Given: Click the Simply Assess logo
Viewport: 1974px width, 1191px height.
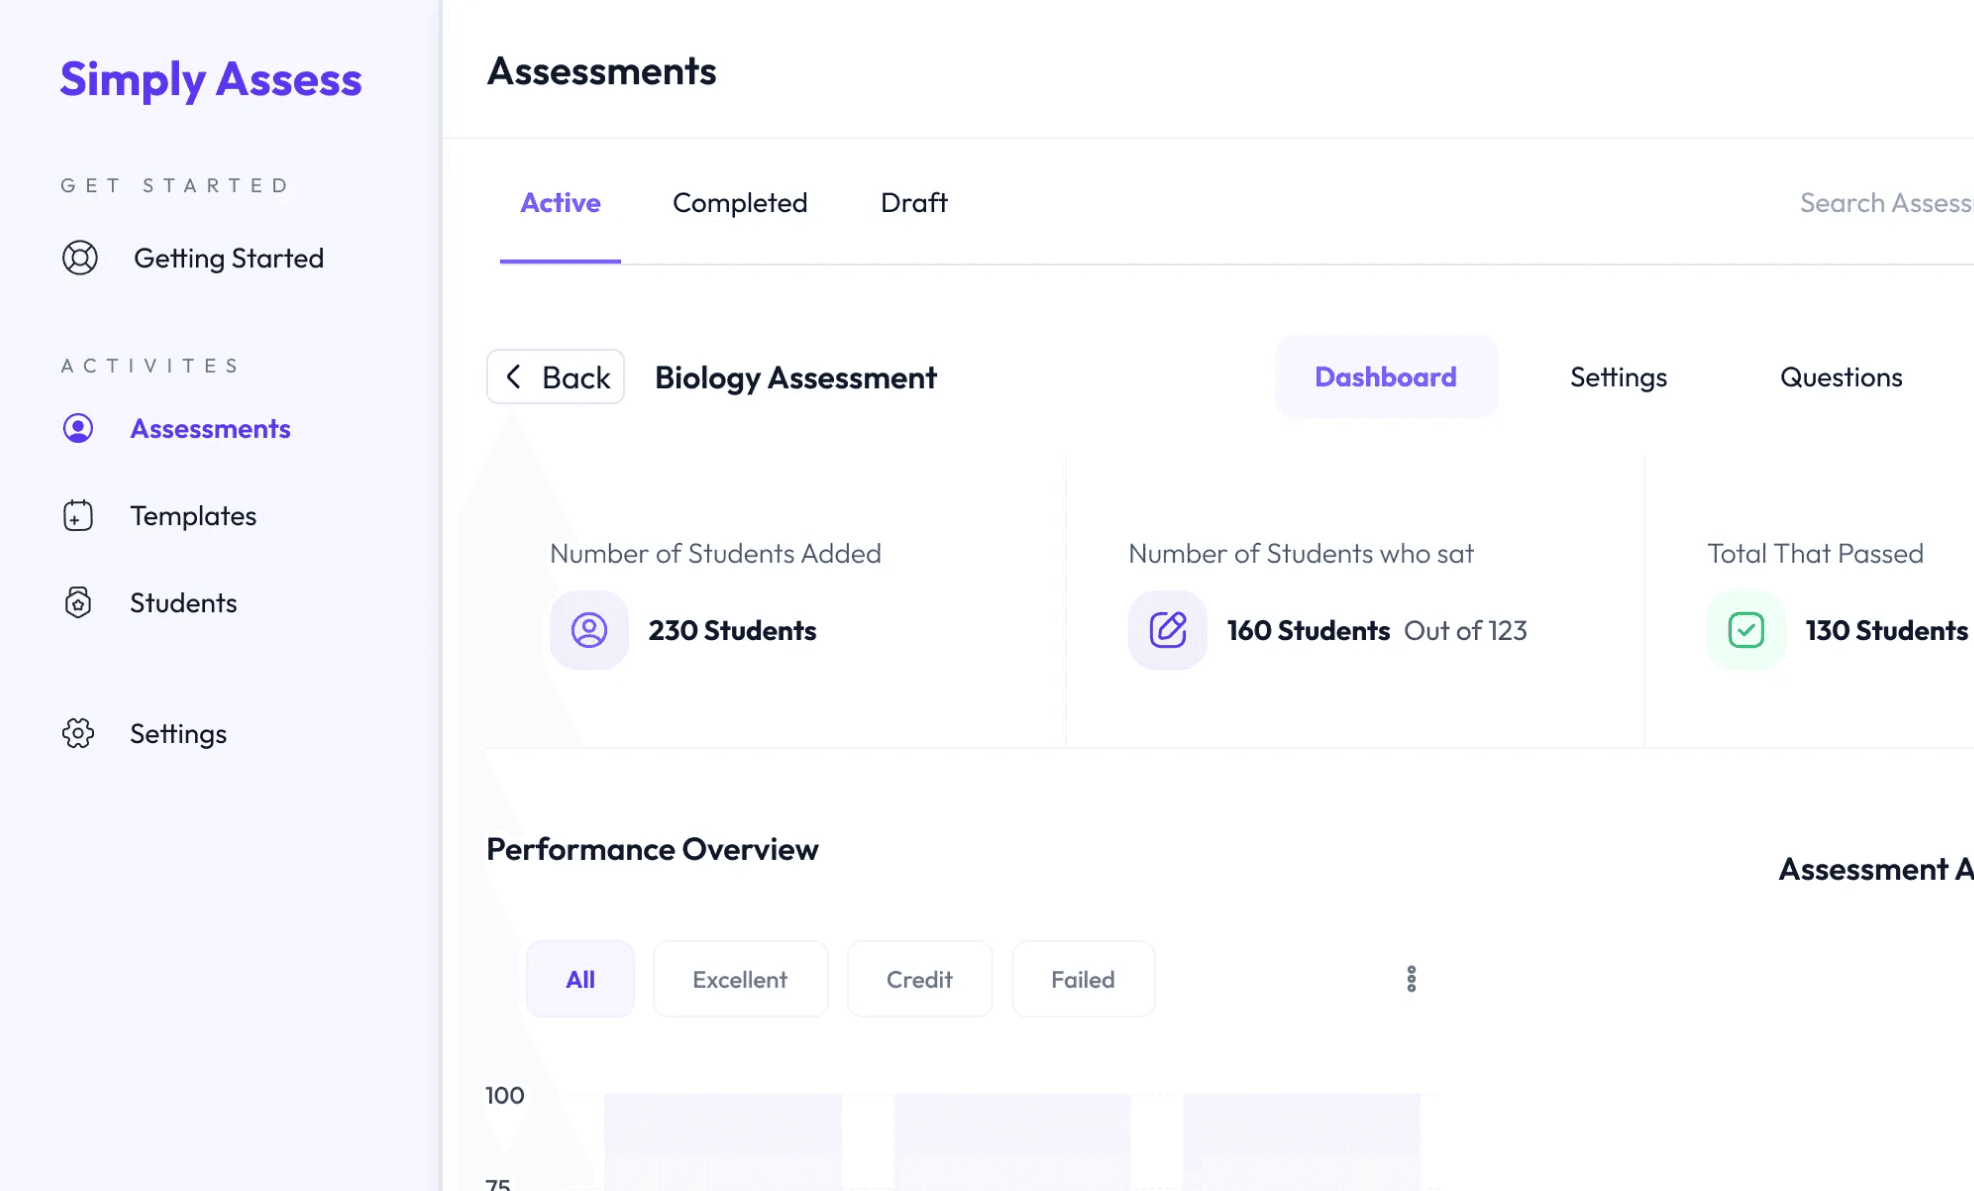Looking at the screenshot, I should tap(211, 79).
